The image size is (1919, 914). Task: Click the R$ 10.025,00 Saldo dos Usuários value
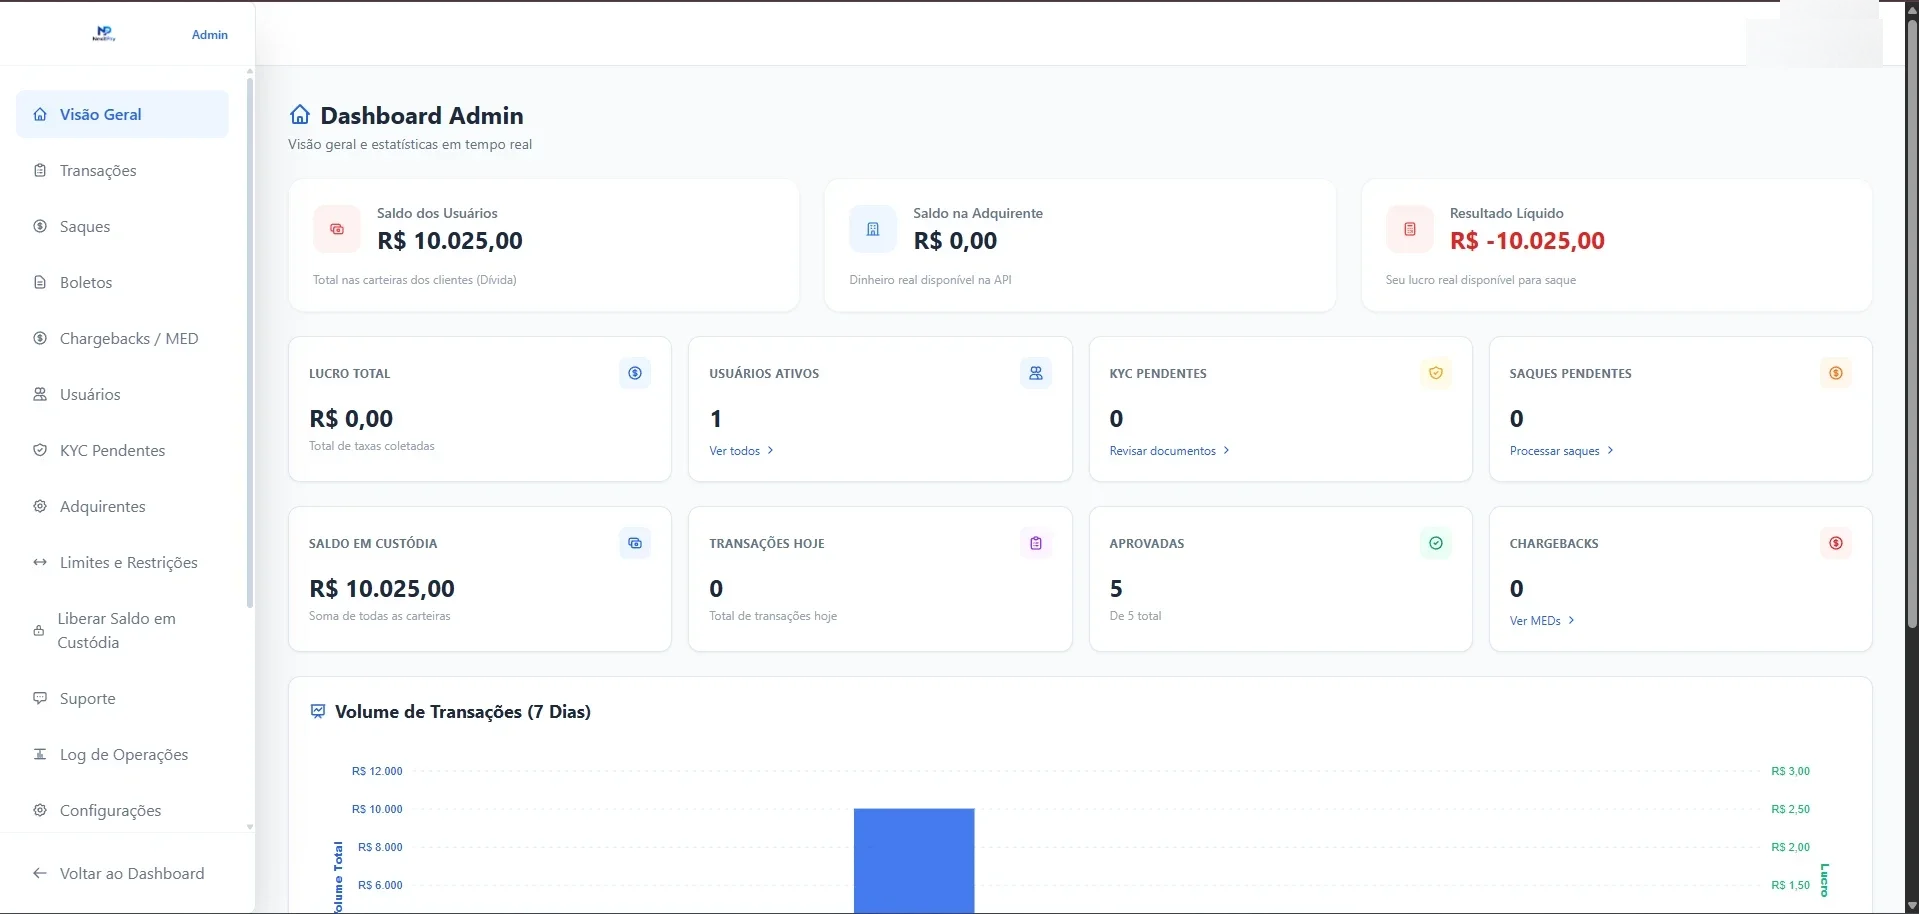(450, 241)
